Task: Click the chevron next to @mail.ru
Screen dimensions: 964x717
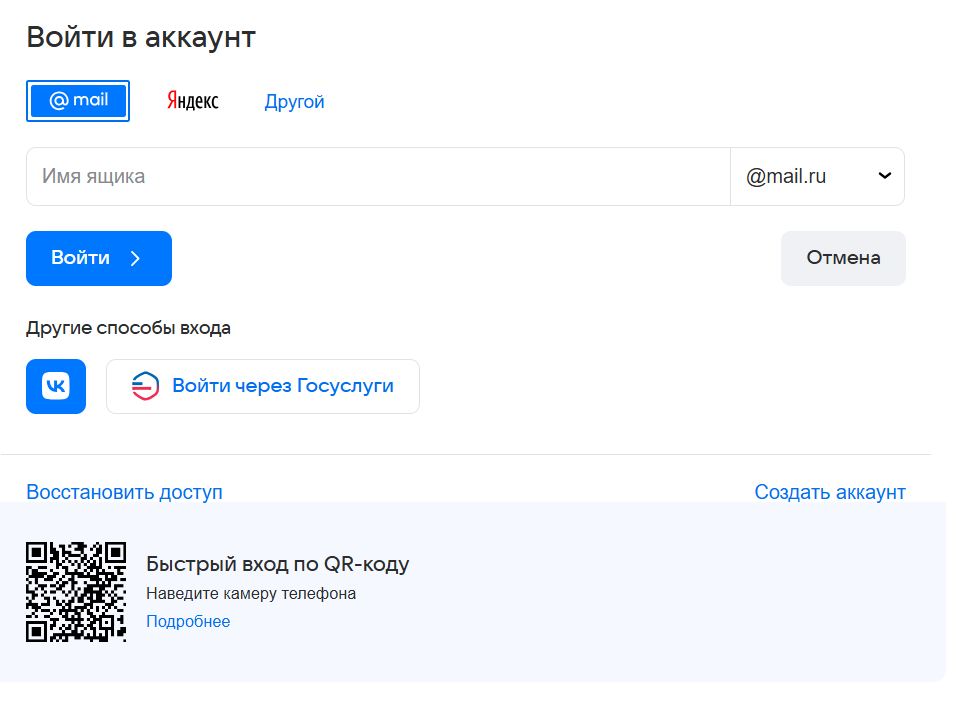Action: 884,176
